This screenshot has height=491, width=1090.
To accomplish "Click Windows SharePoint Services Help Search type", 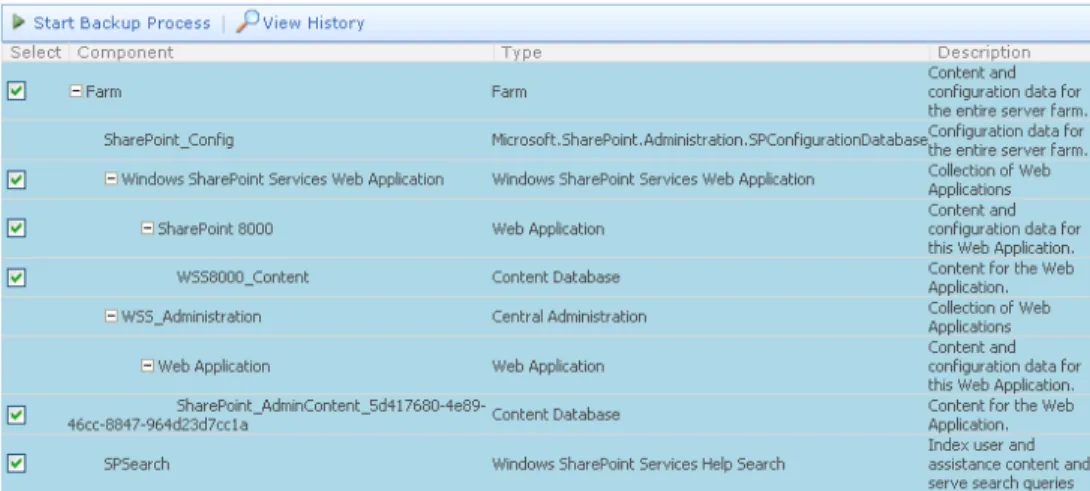I will click(638, 464).
